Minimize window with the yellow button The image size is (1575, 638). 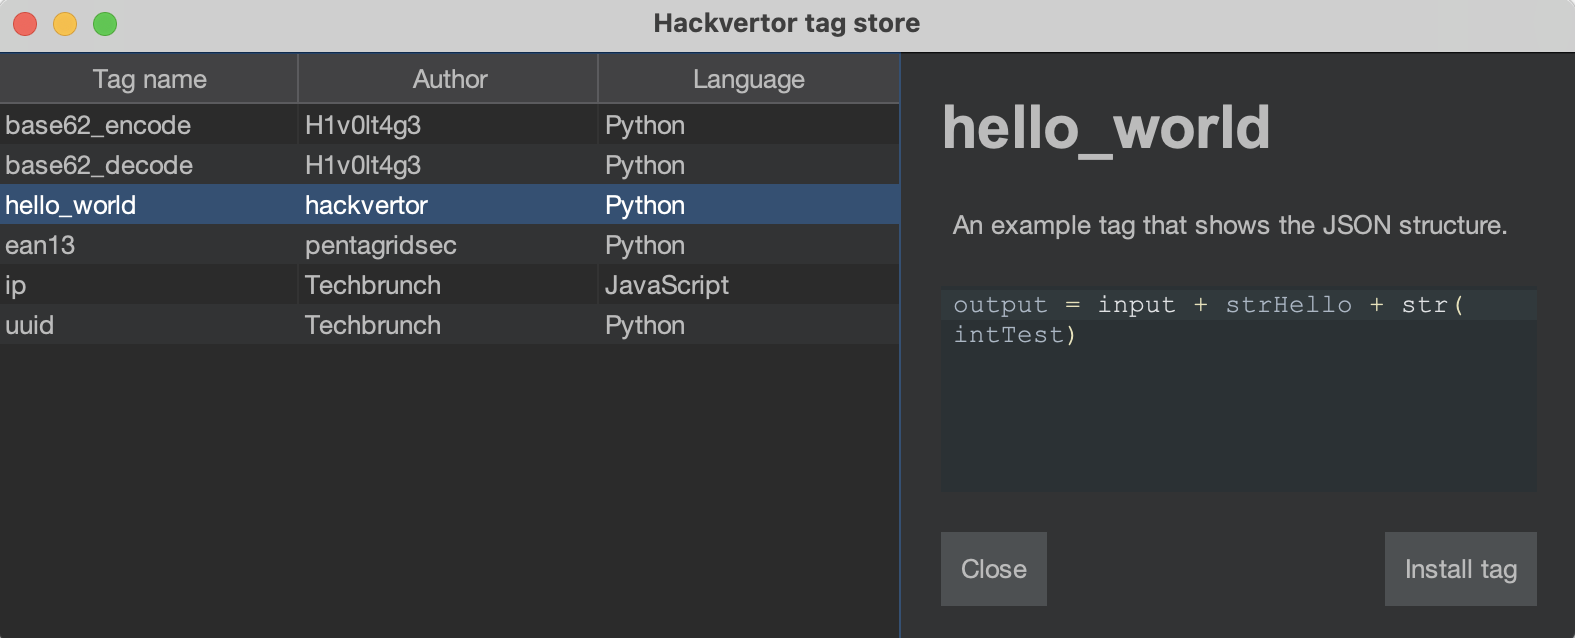[x=65, y=24]
